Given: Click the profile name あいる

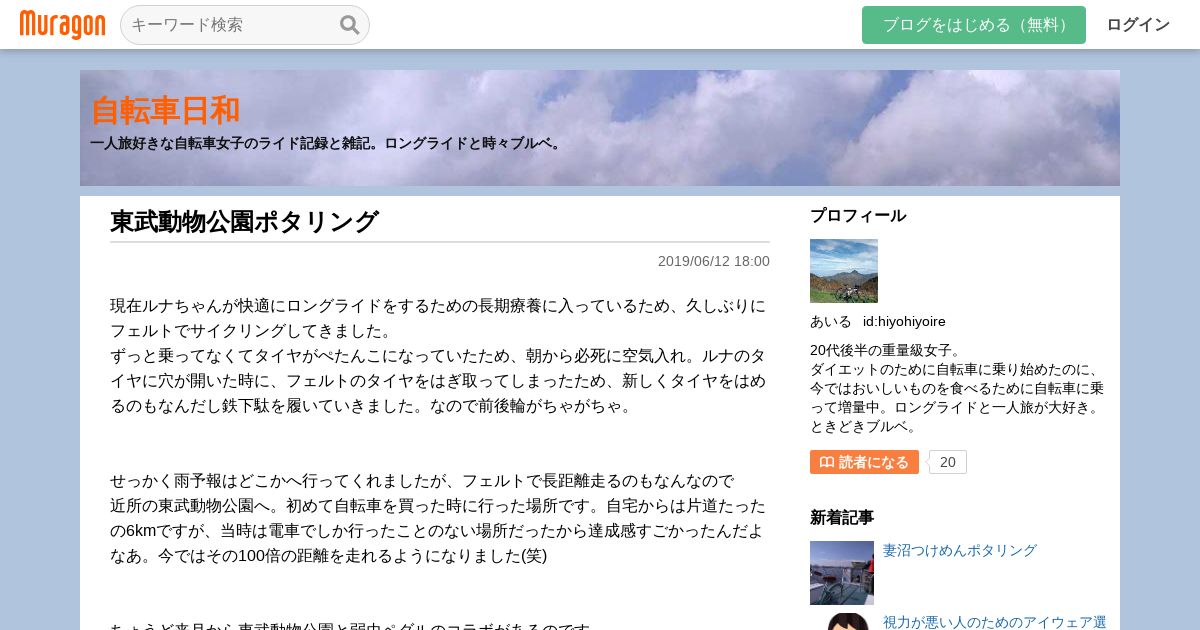Looking at the screenshot, I should tap(831, 321).
